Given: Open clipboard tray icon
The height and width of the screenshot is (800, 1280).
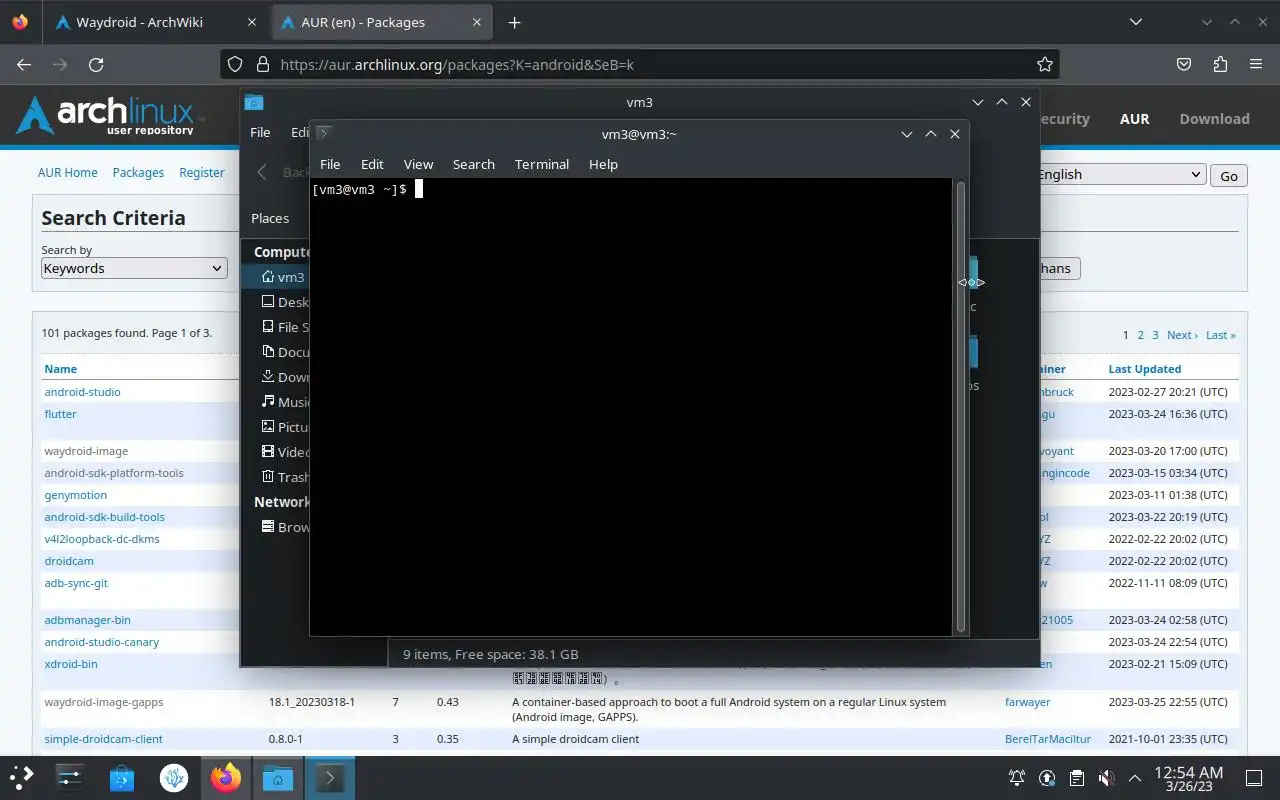Looking at the screenshot, I should 1076,777.
